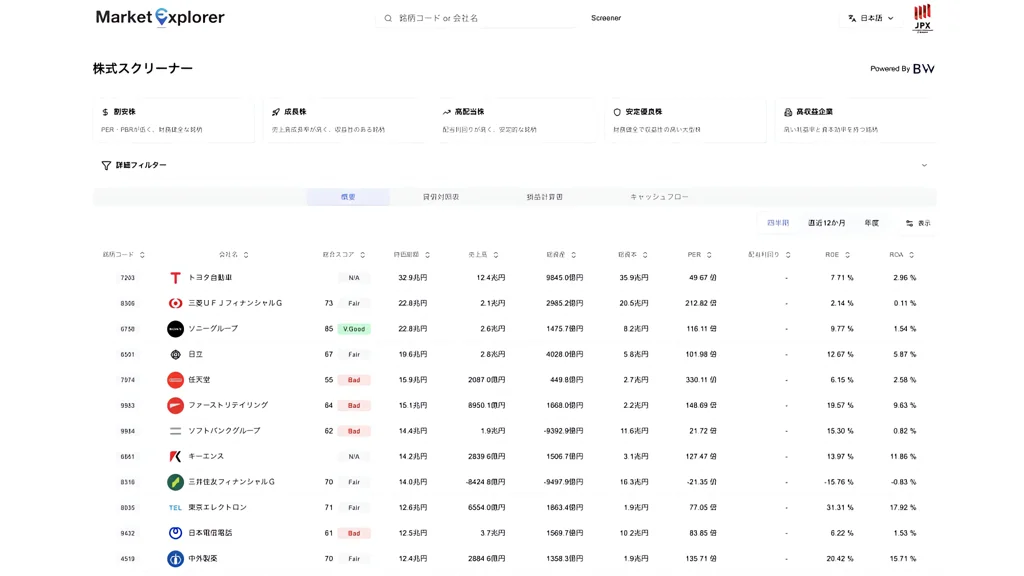
Task: Click the V.Good badge on ソニーグループ row
Action: [354, 329]
